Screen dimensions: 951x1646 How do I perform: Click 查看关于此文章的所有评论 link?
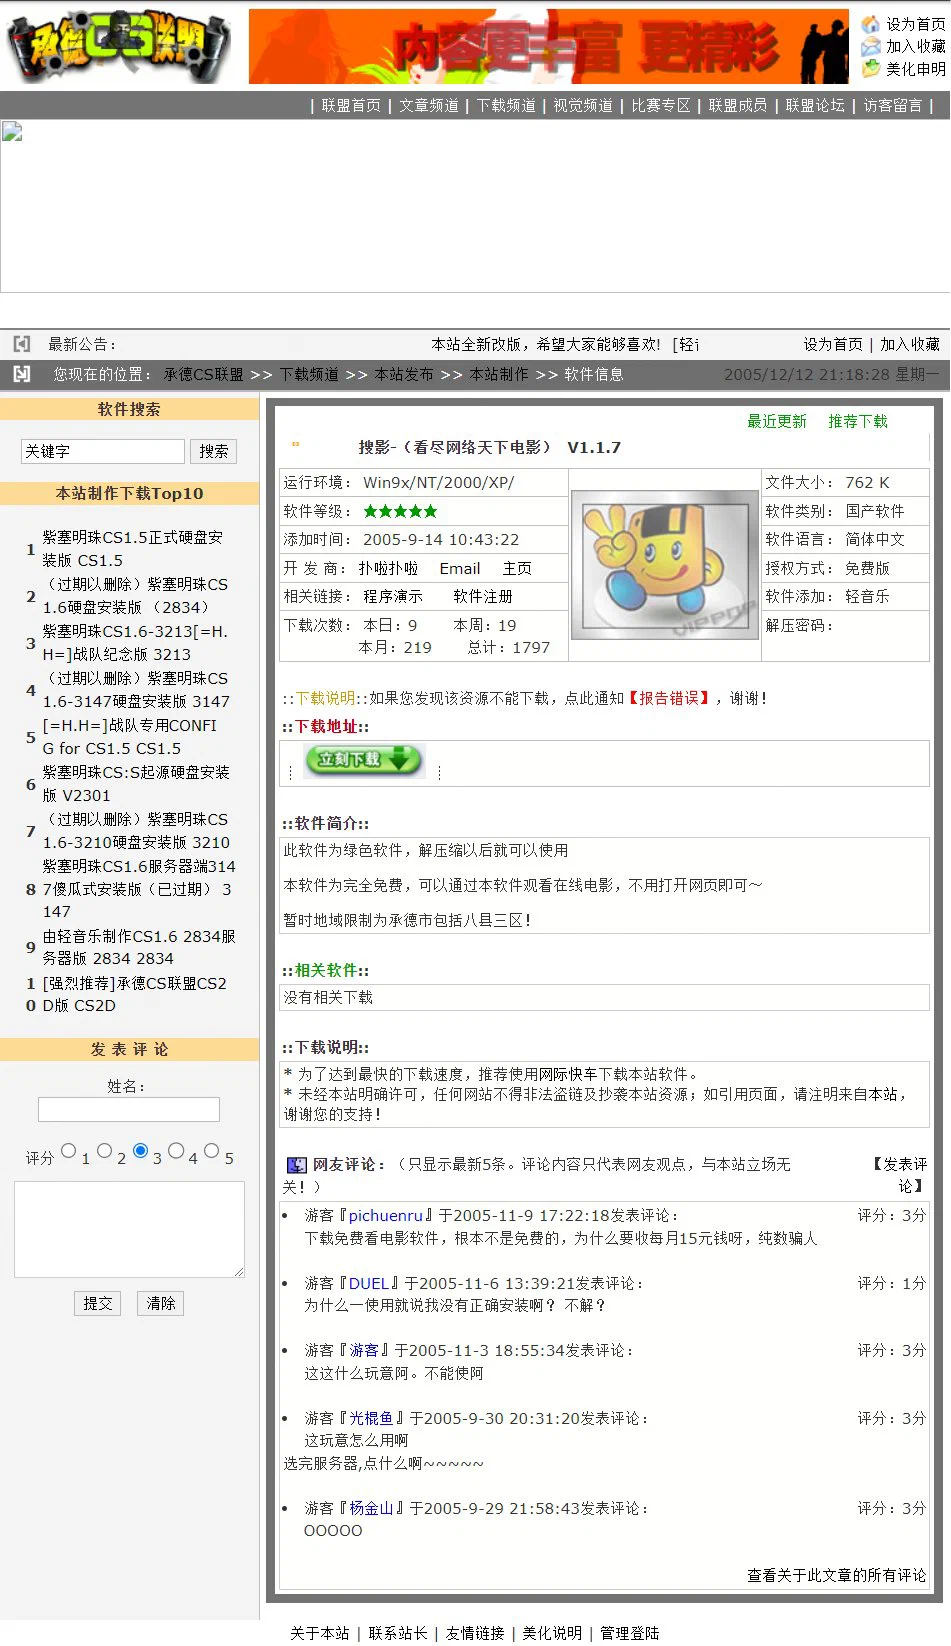[837, 1575]
